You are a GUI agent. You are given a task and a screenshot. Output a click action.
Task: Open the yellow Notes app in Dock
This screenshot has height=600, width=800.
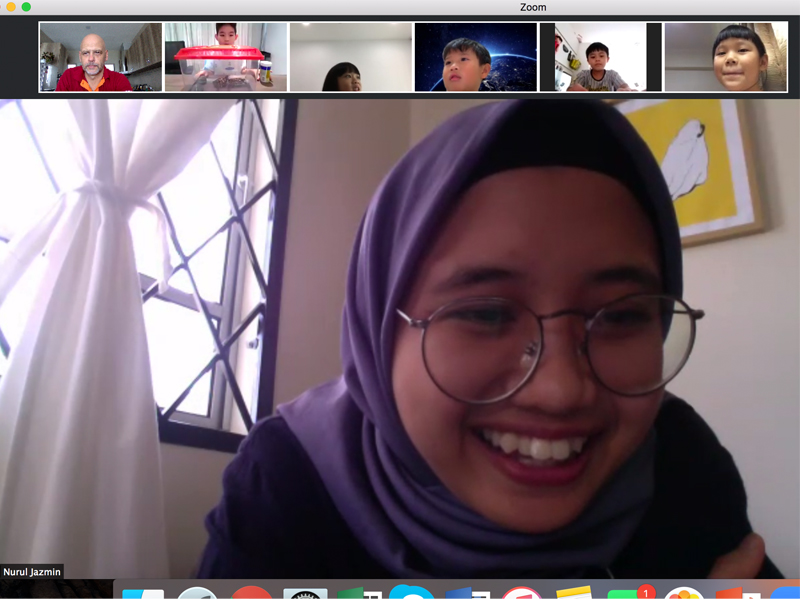tap(574, 593)
